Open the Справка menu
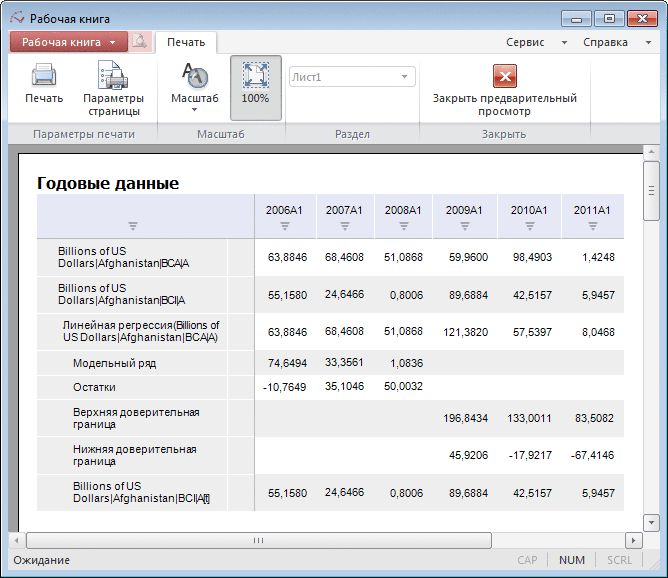 tap(605, 42)
